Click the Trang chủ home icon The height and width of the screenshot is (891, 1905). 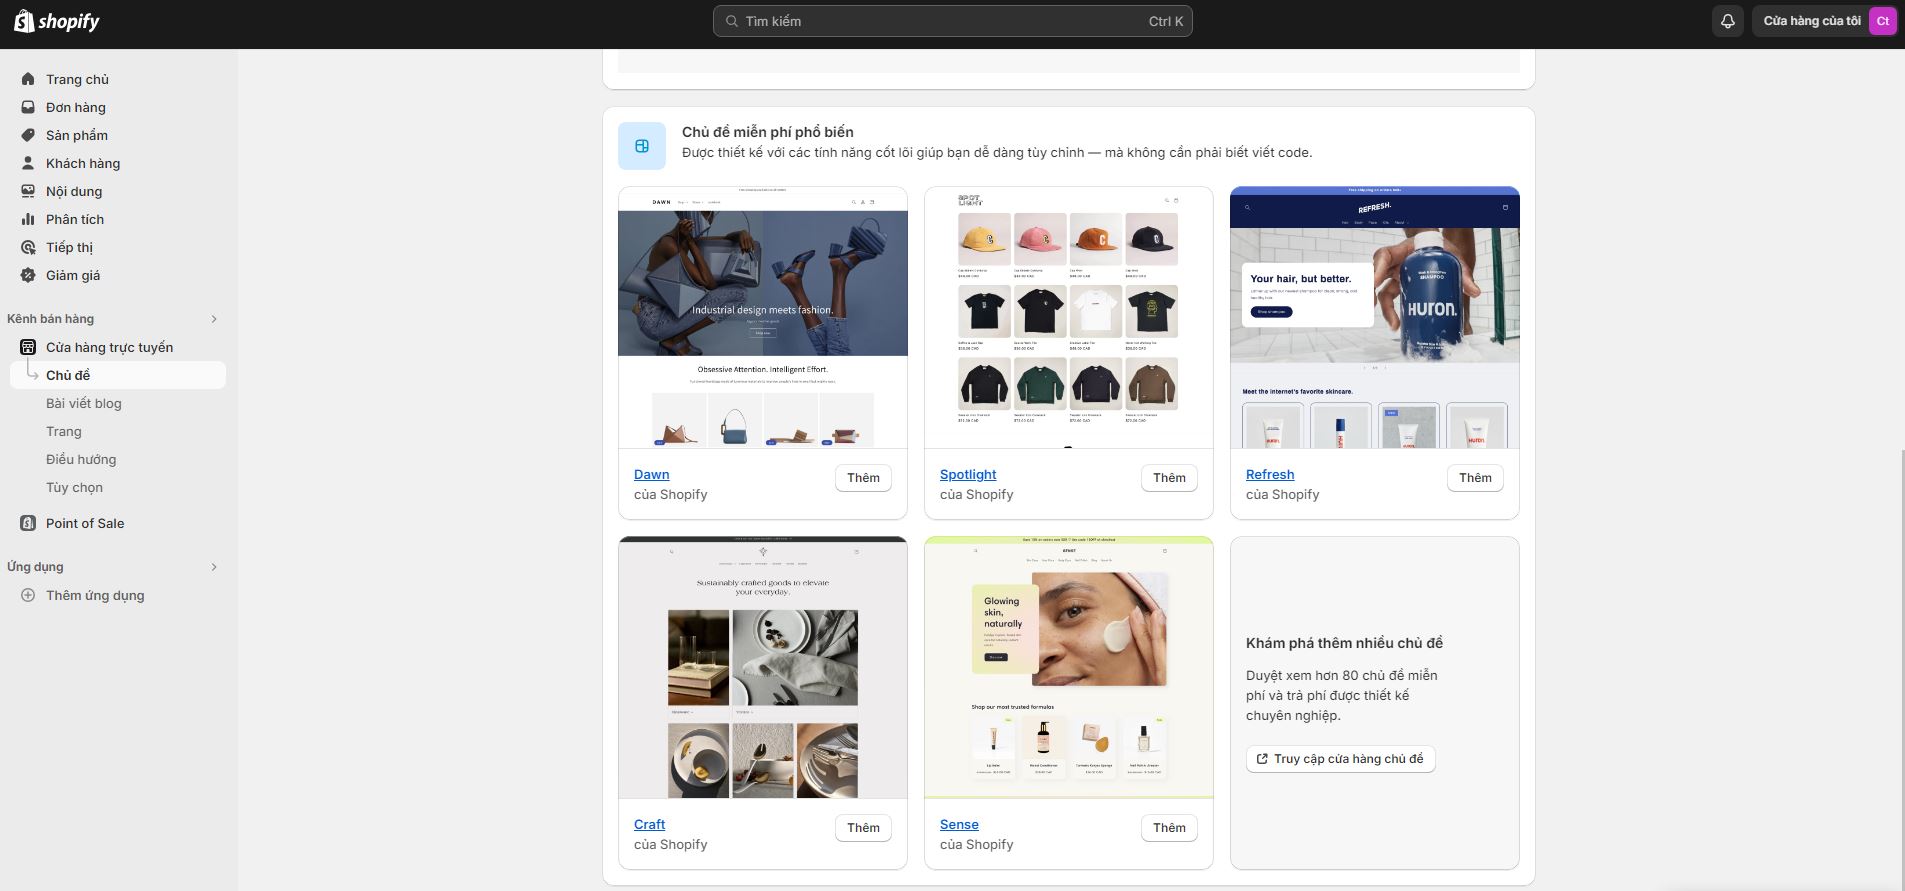click(x=28, y=79)
